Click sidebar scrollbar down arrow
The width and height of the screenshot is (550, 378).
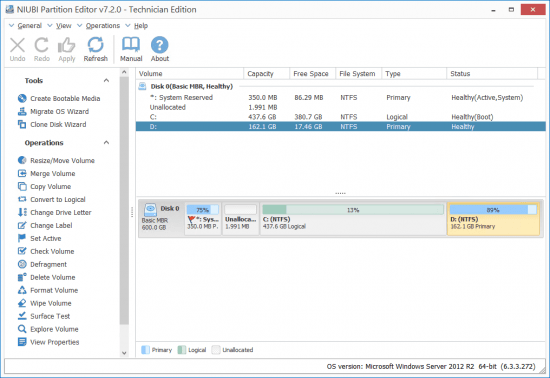click(124, 353)
